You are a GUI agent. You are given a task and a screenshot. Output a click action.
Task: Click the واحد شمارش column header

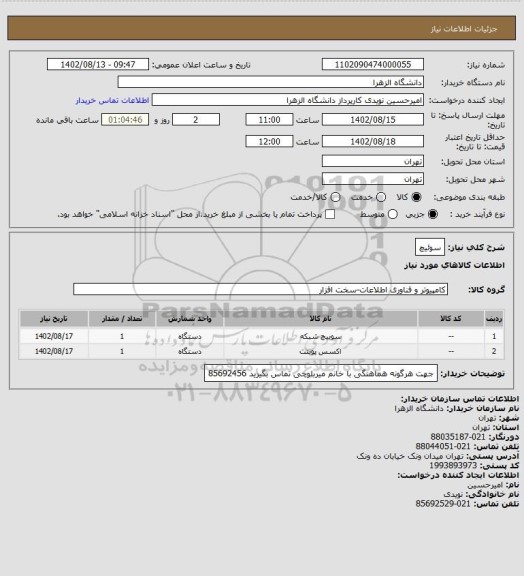tap(190, 318)
